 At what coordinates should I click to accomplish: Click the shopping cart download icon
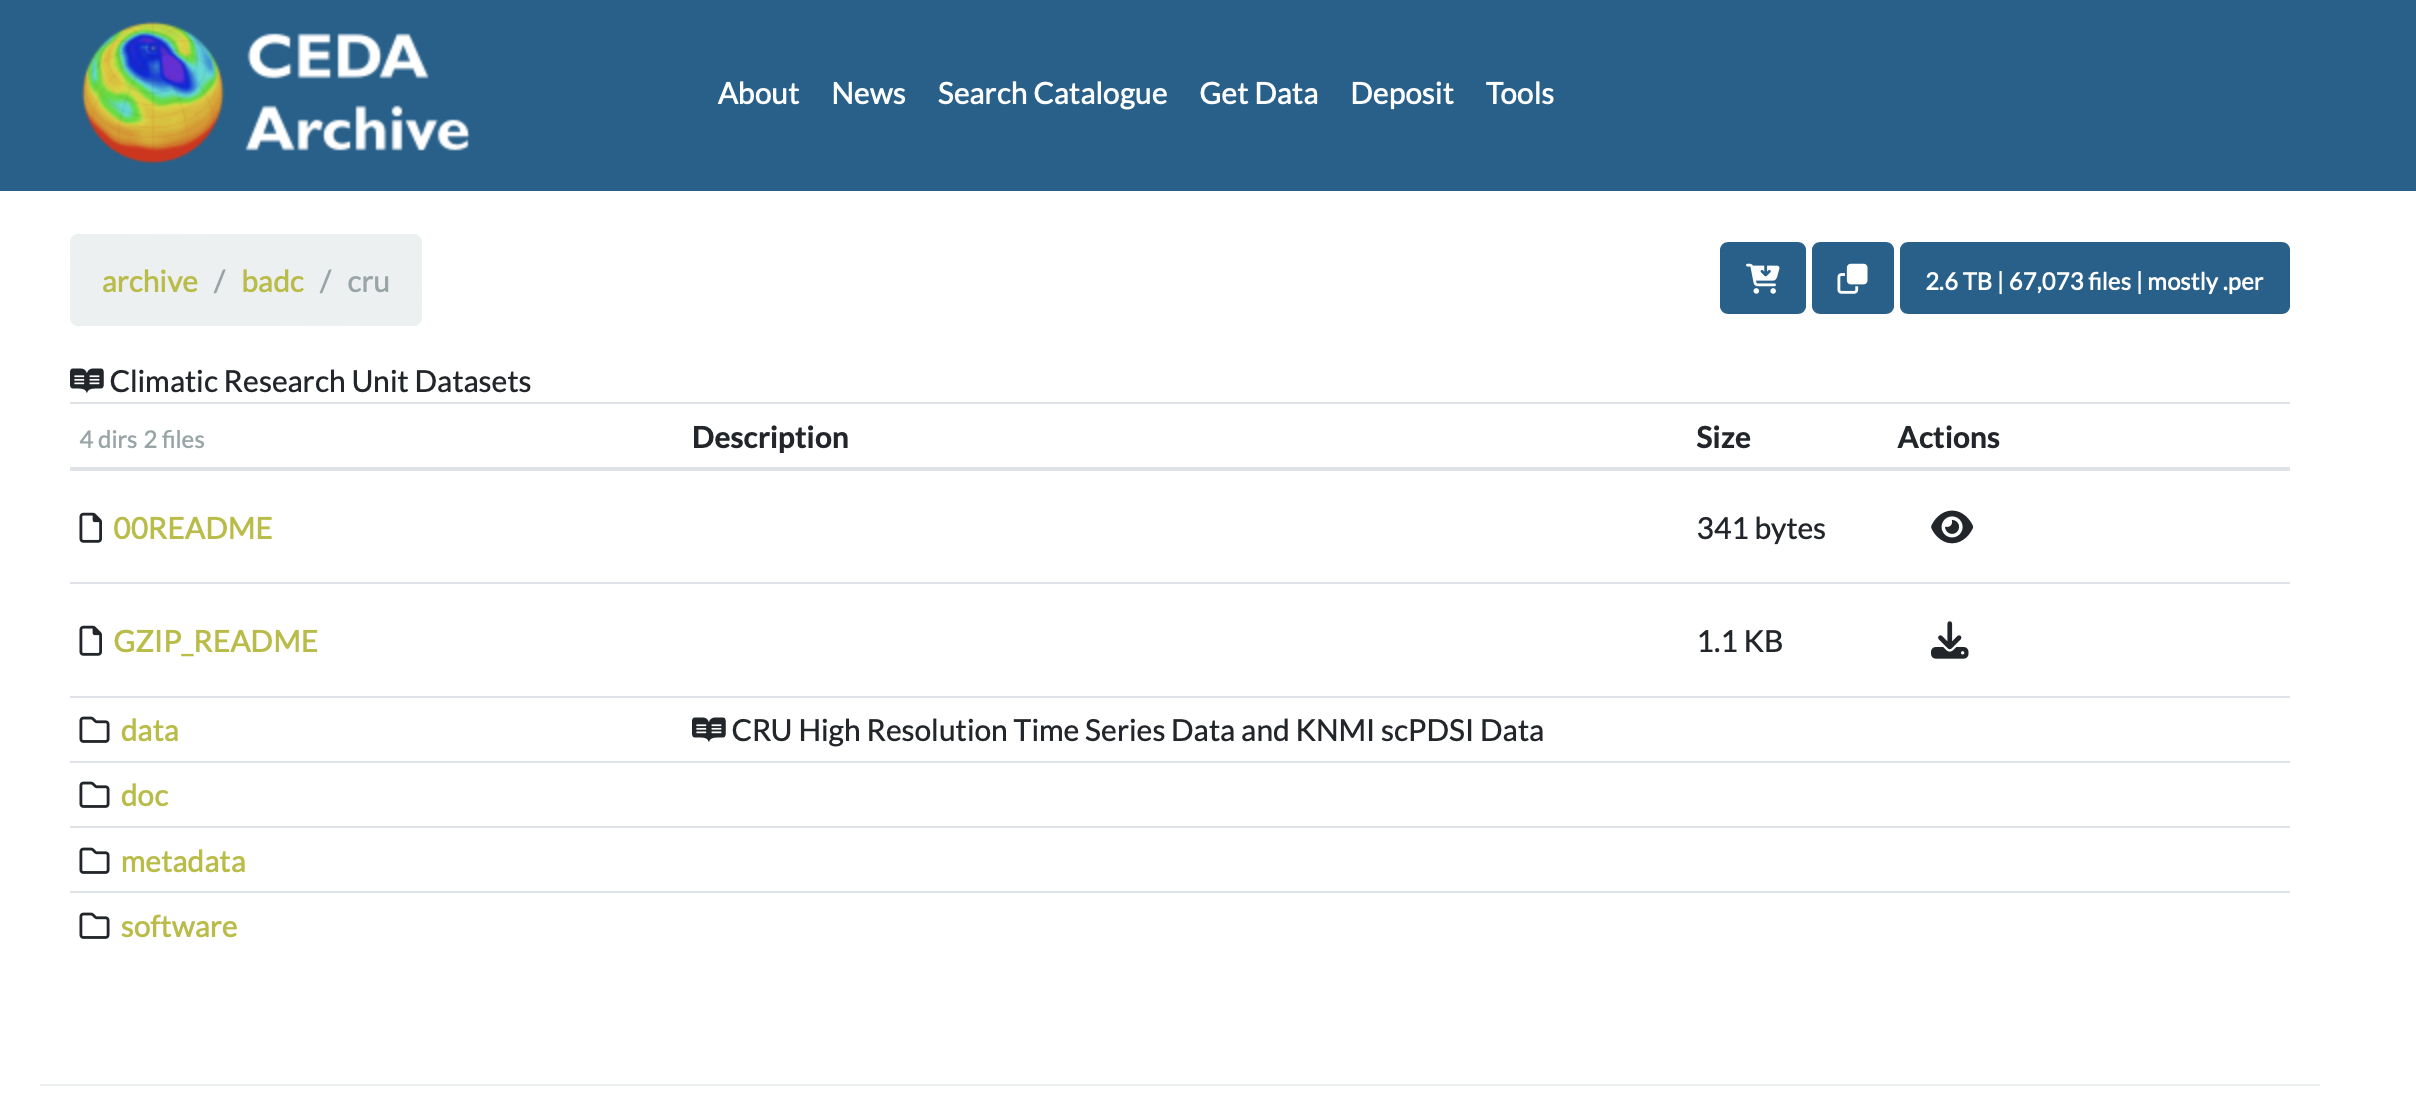pos(1762,279)
